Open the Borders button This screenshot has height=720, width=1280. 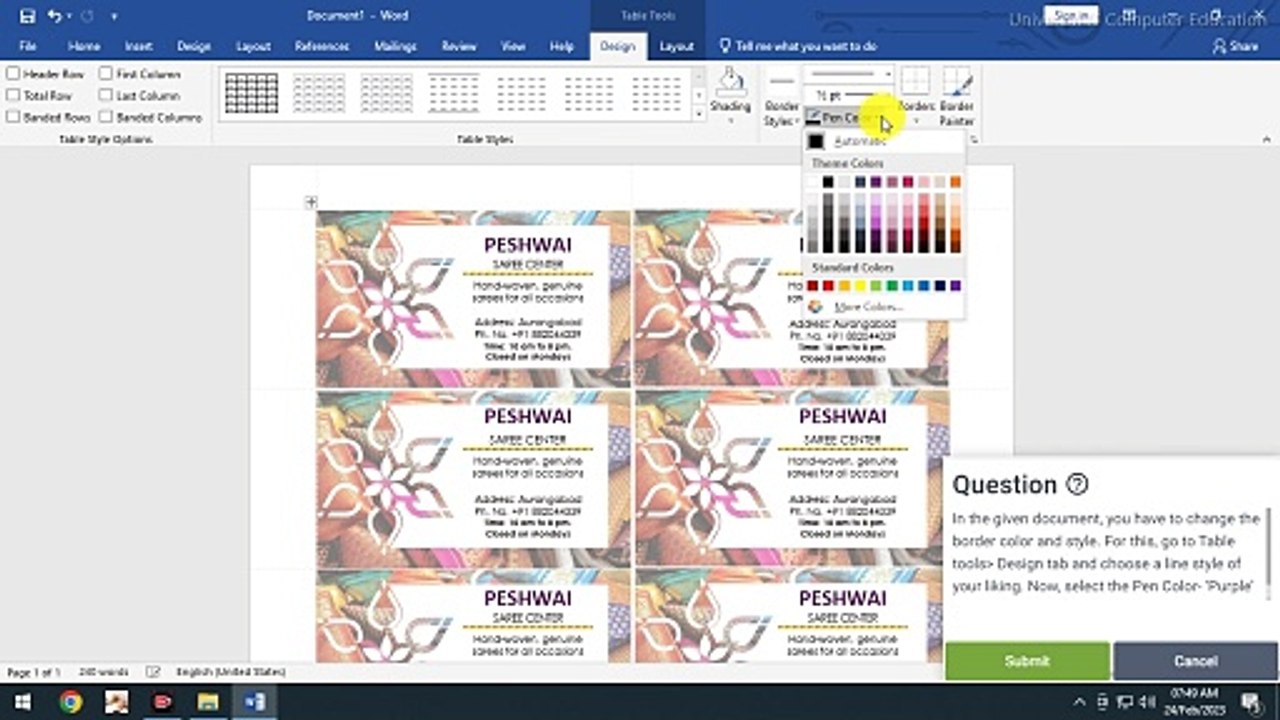coord(915,96)
